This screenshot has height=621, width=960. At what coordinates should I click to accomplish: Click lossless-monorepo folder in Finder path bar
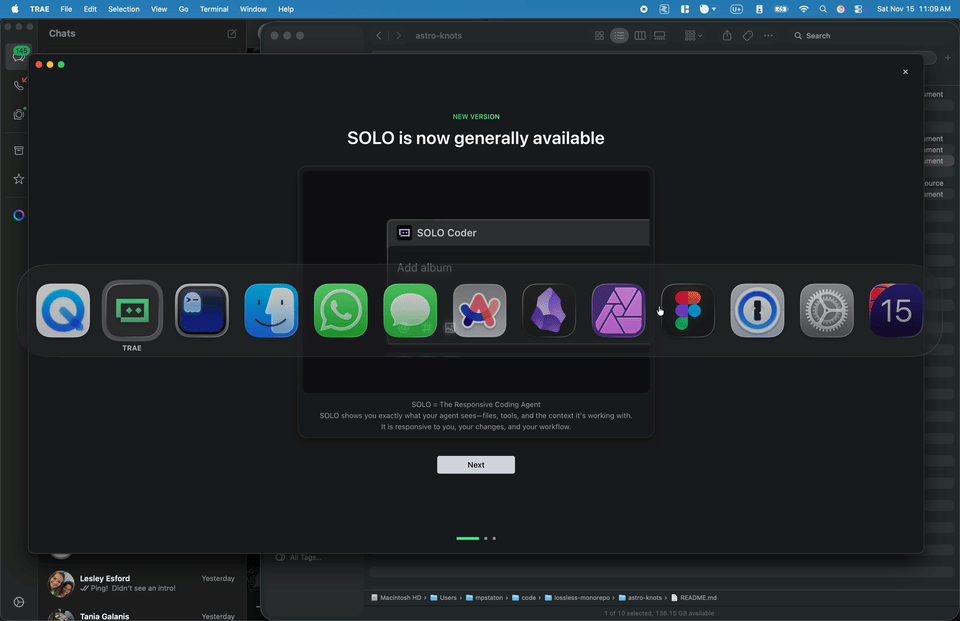576,598
